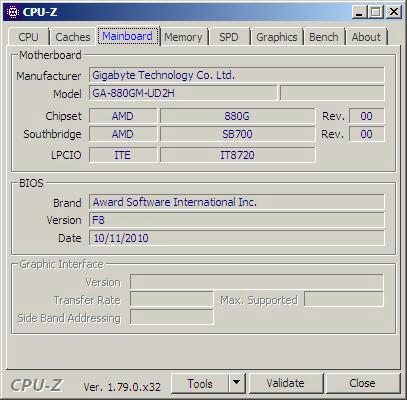Viewport: 407px width, 400px height.
Task: Click the LPCIO vendor ITE field
Action: coord(123,155)
